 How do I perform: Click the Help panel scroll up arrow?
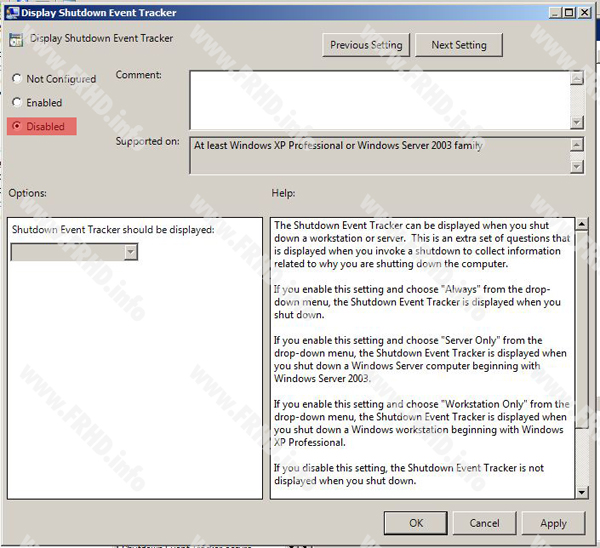pos(582,224)
